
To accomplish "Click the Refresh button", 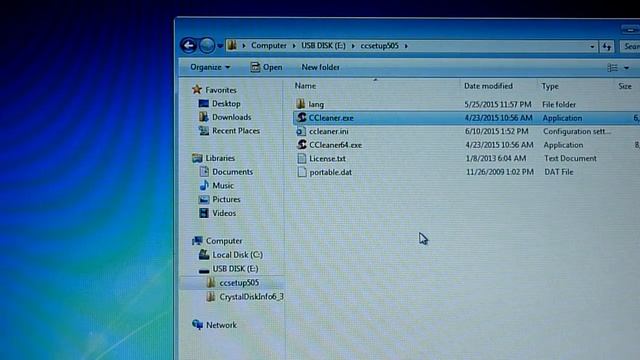I will point(607,47).
